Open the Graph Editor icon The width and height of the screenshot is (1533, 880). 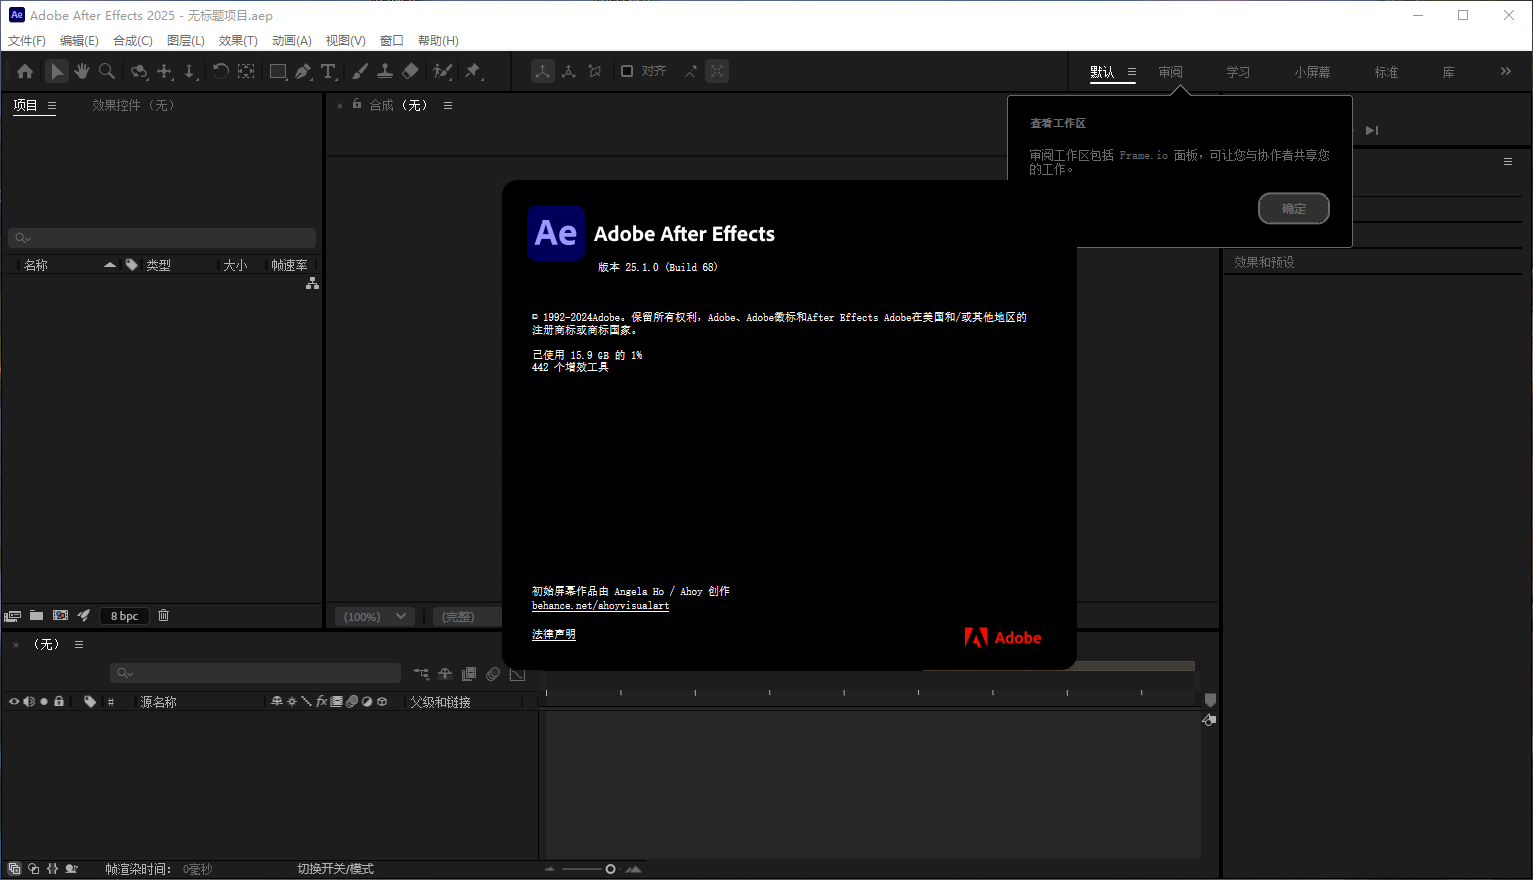point(517,674)
